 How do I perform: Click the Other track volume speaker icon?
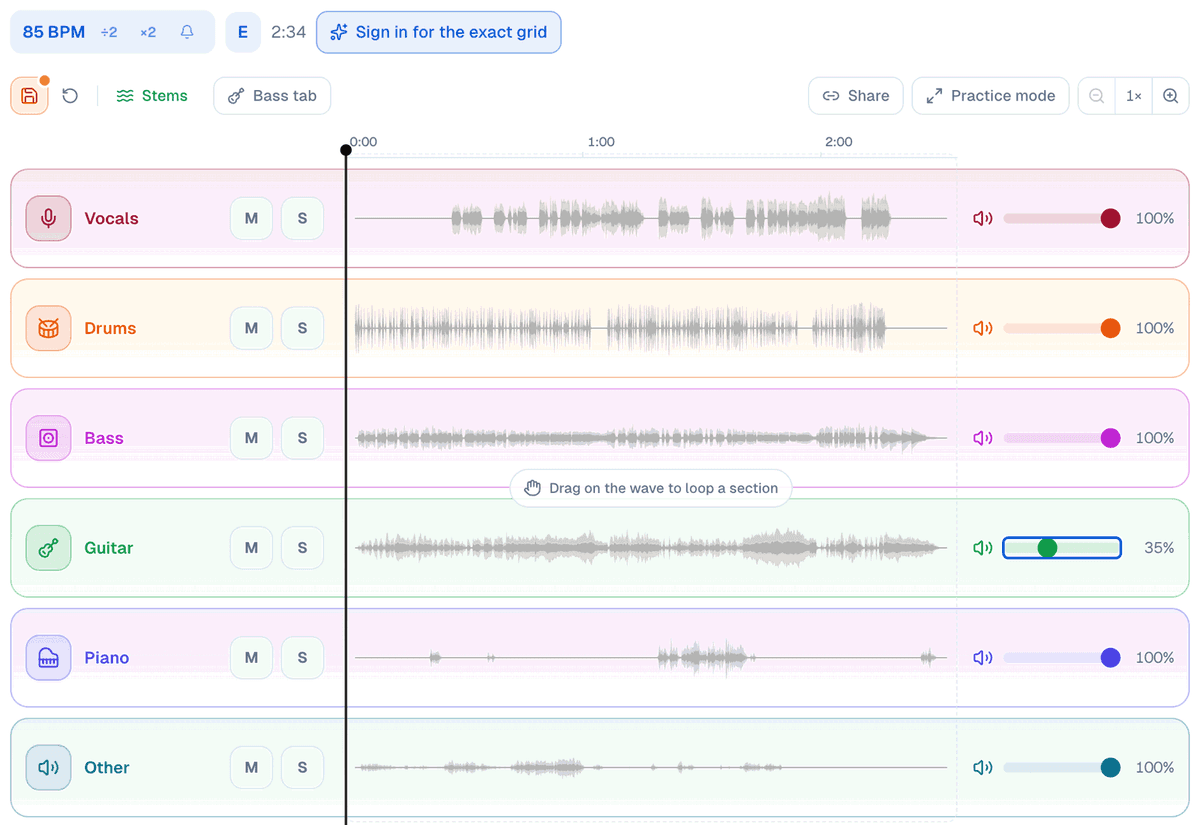[983, 768]
